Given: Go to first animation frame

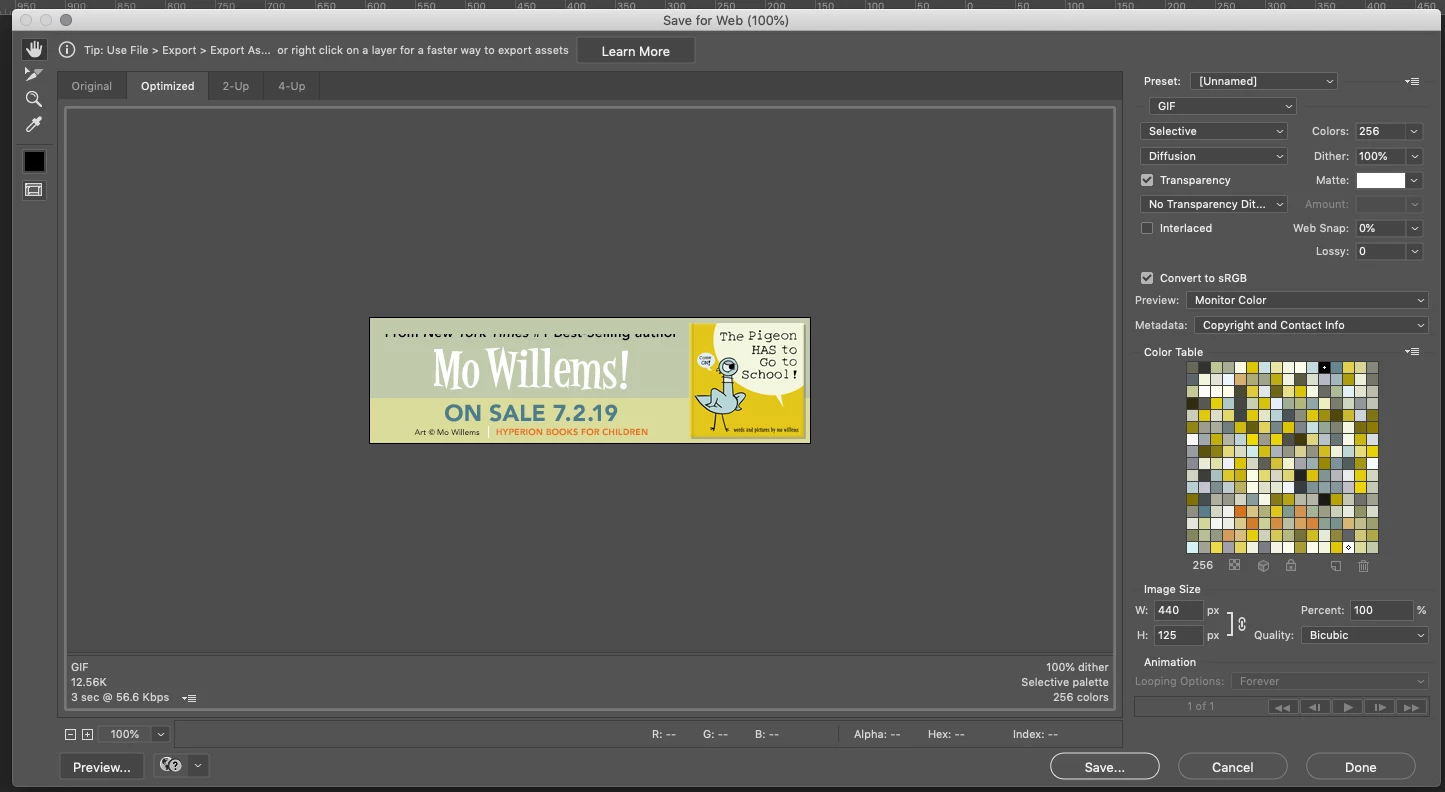Looking at the screenshot, I should (1283, 707).
